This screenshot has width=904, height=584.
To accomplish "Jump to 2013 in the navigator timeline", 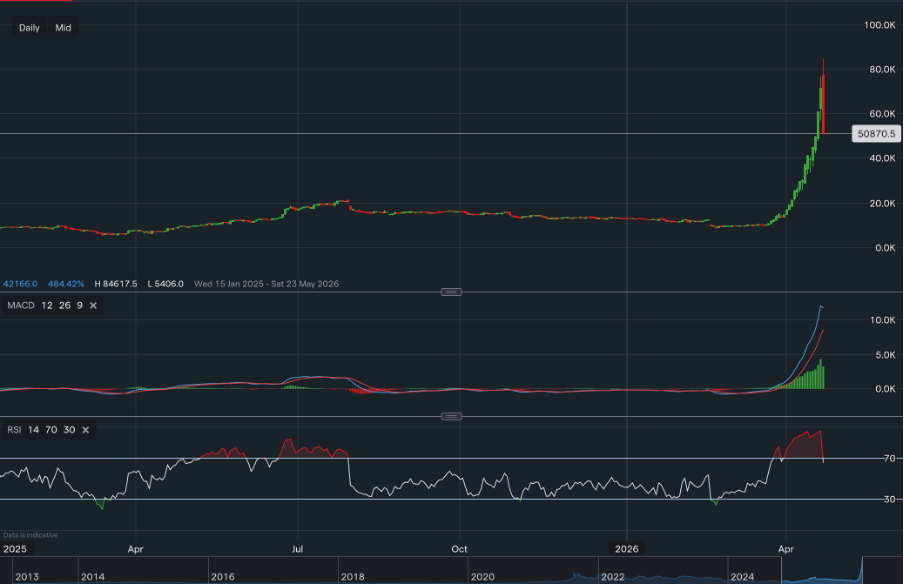I will coord(27,576).
